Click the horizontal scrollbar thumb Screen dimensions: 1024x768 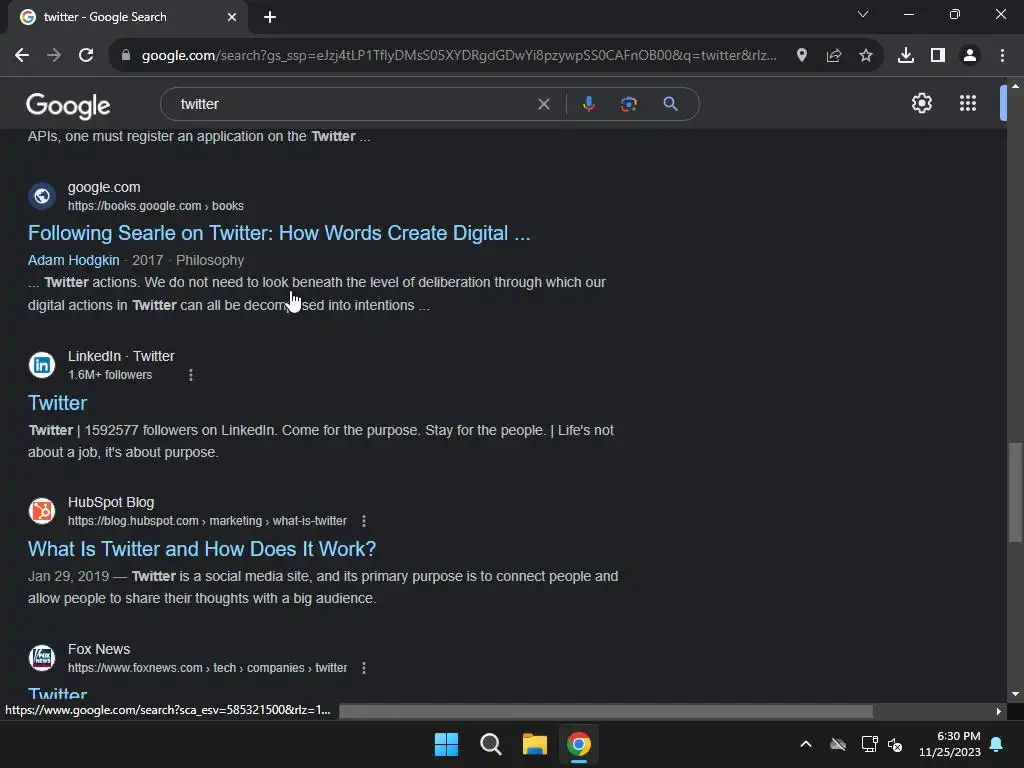606,711
